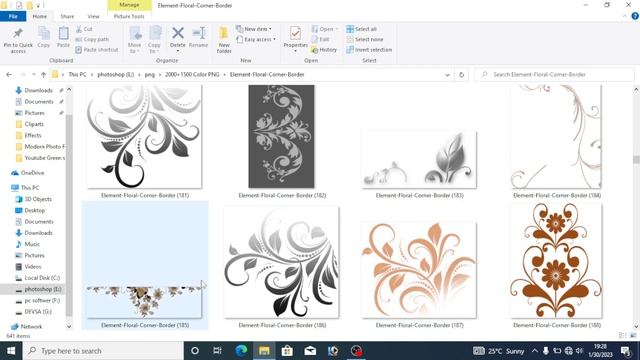Go up one folder level
The height and width of the screenshot is (360, 640).
(x=43, y=75)
